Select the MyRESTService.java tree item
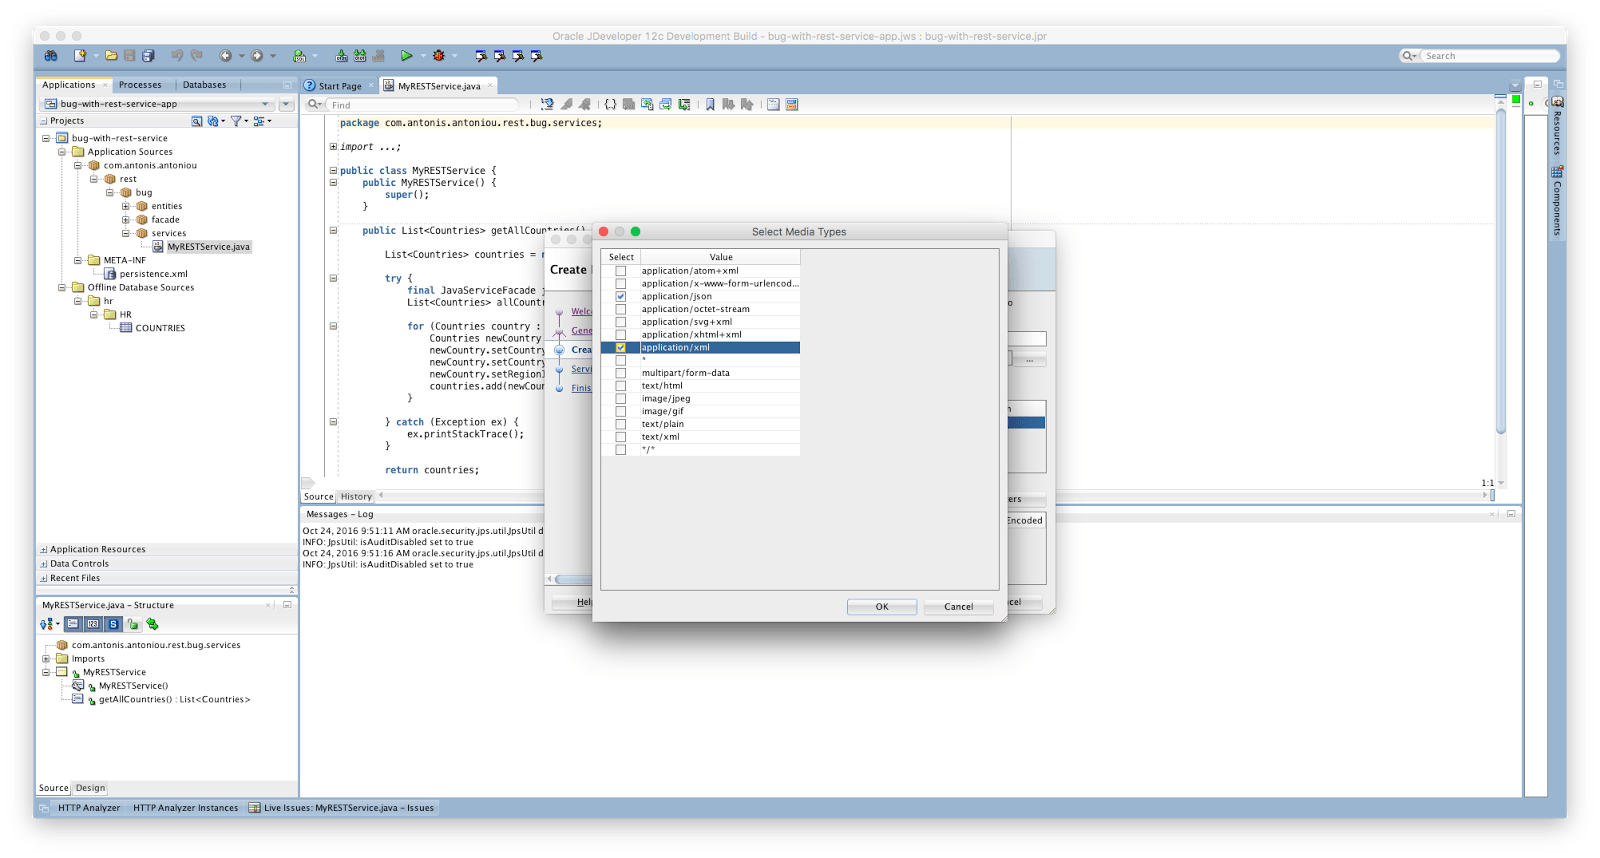This screenshot has height=858, width=1600. (208, 247)
